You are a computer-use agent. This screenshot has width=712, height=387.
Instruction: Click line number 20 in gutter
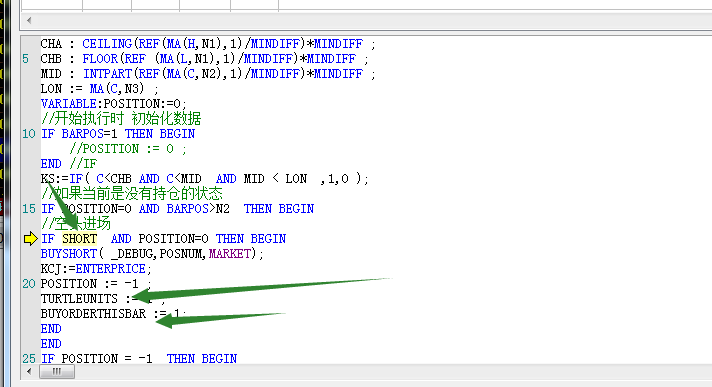(29, 284)
